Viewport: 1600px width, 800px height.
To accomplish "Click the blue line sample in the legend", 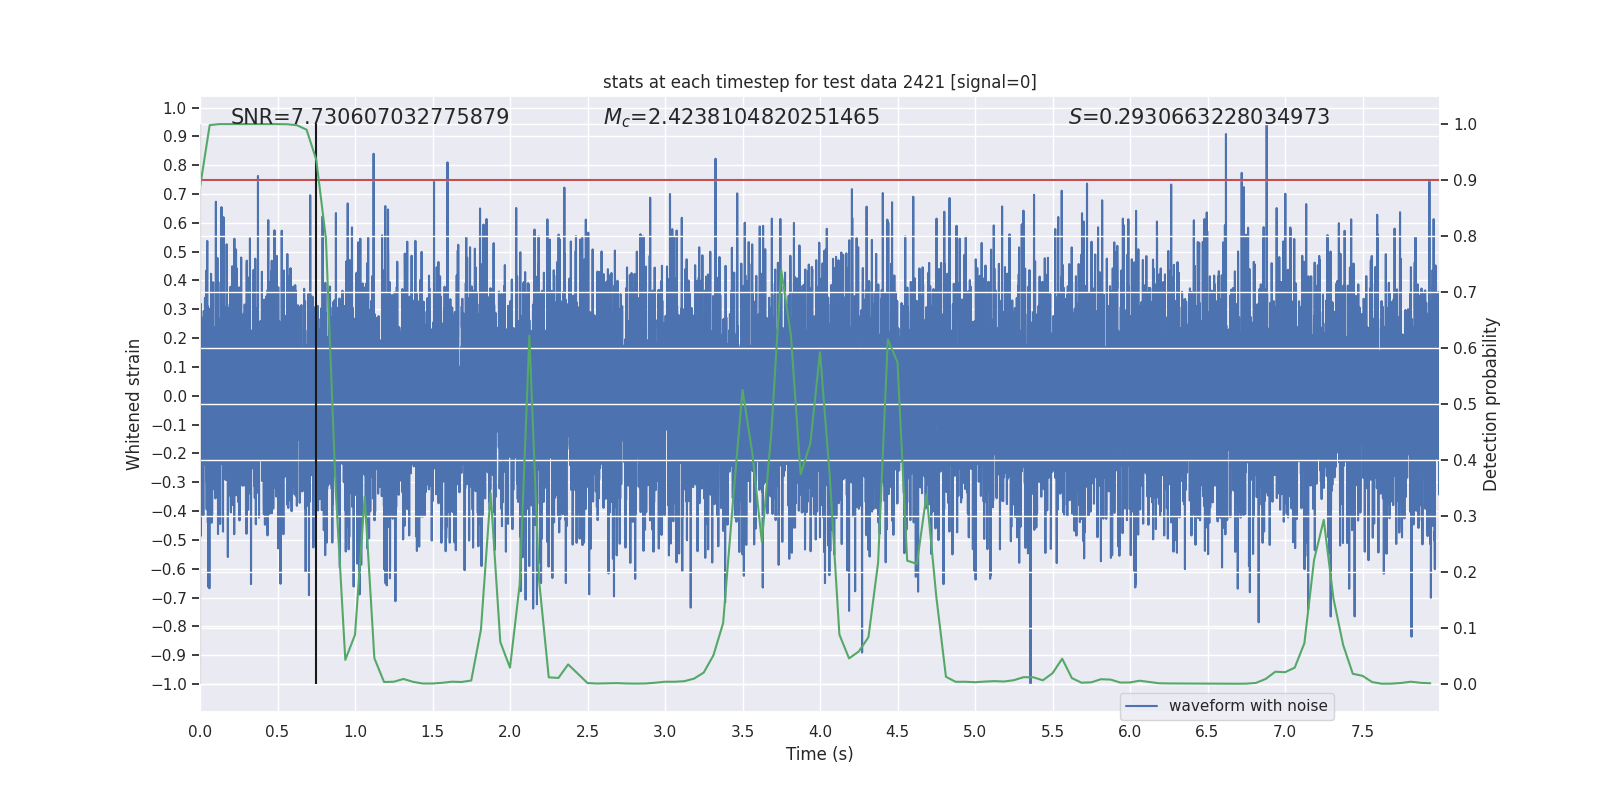I will (1142, 706).
